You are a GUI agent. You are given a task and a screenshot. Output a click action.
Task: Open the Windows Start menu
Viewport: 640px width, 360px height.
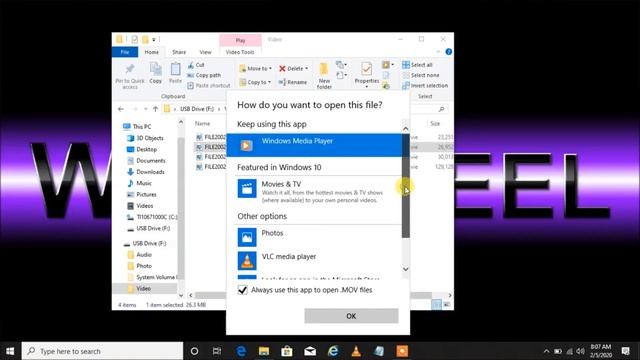coord(10,351)
